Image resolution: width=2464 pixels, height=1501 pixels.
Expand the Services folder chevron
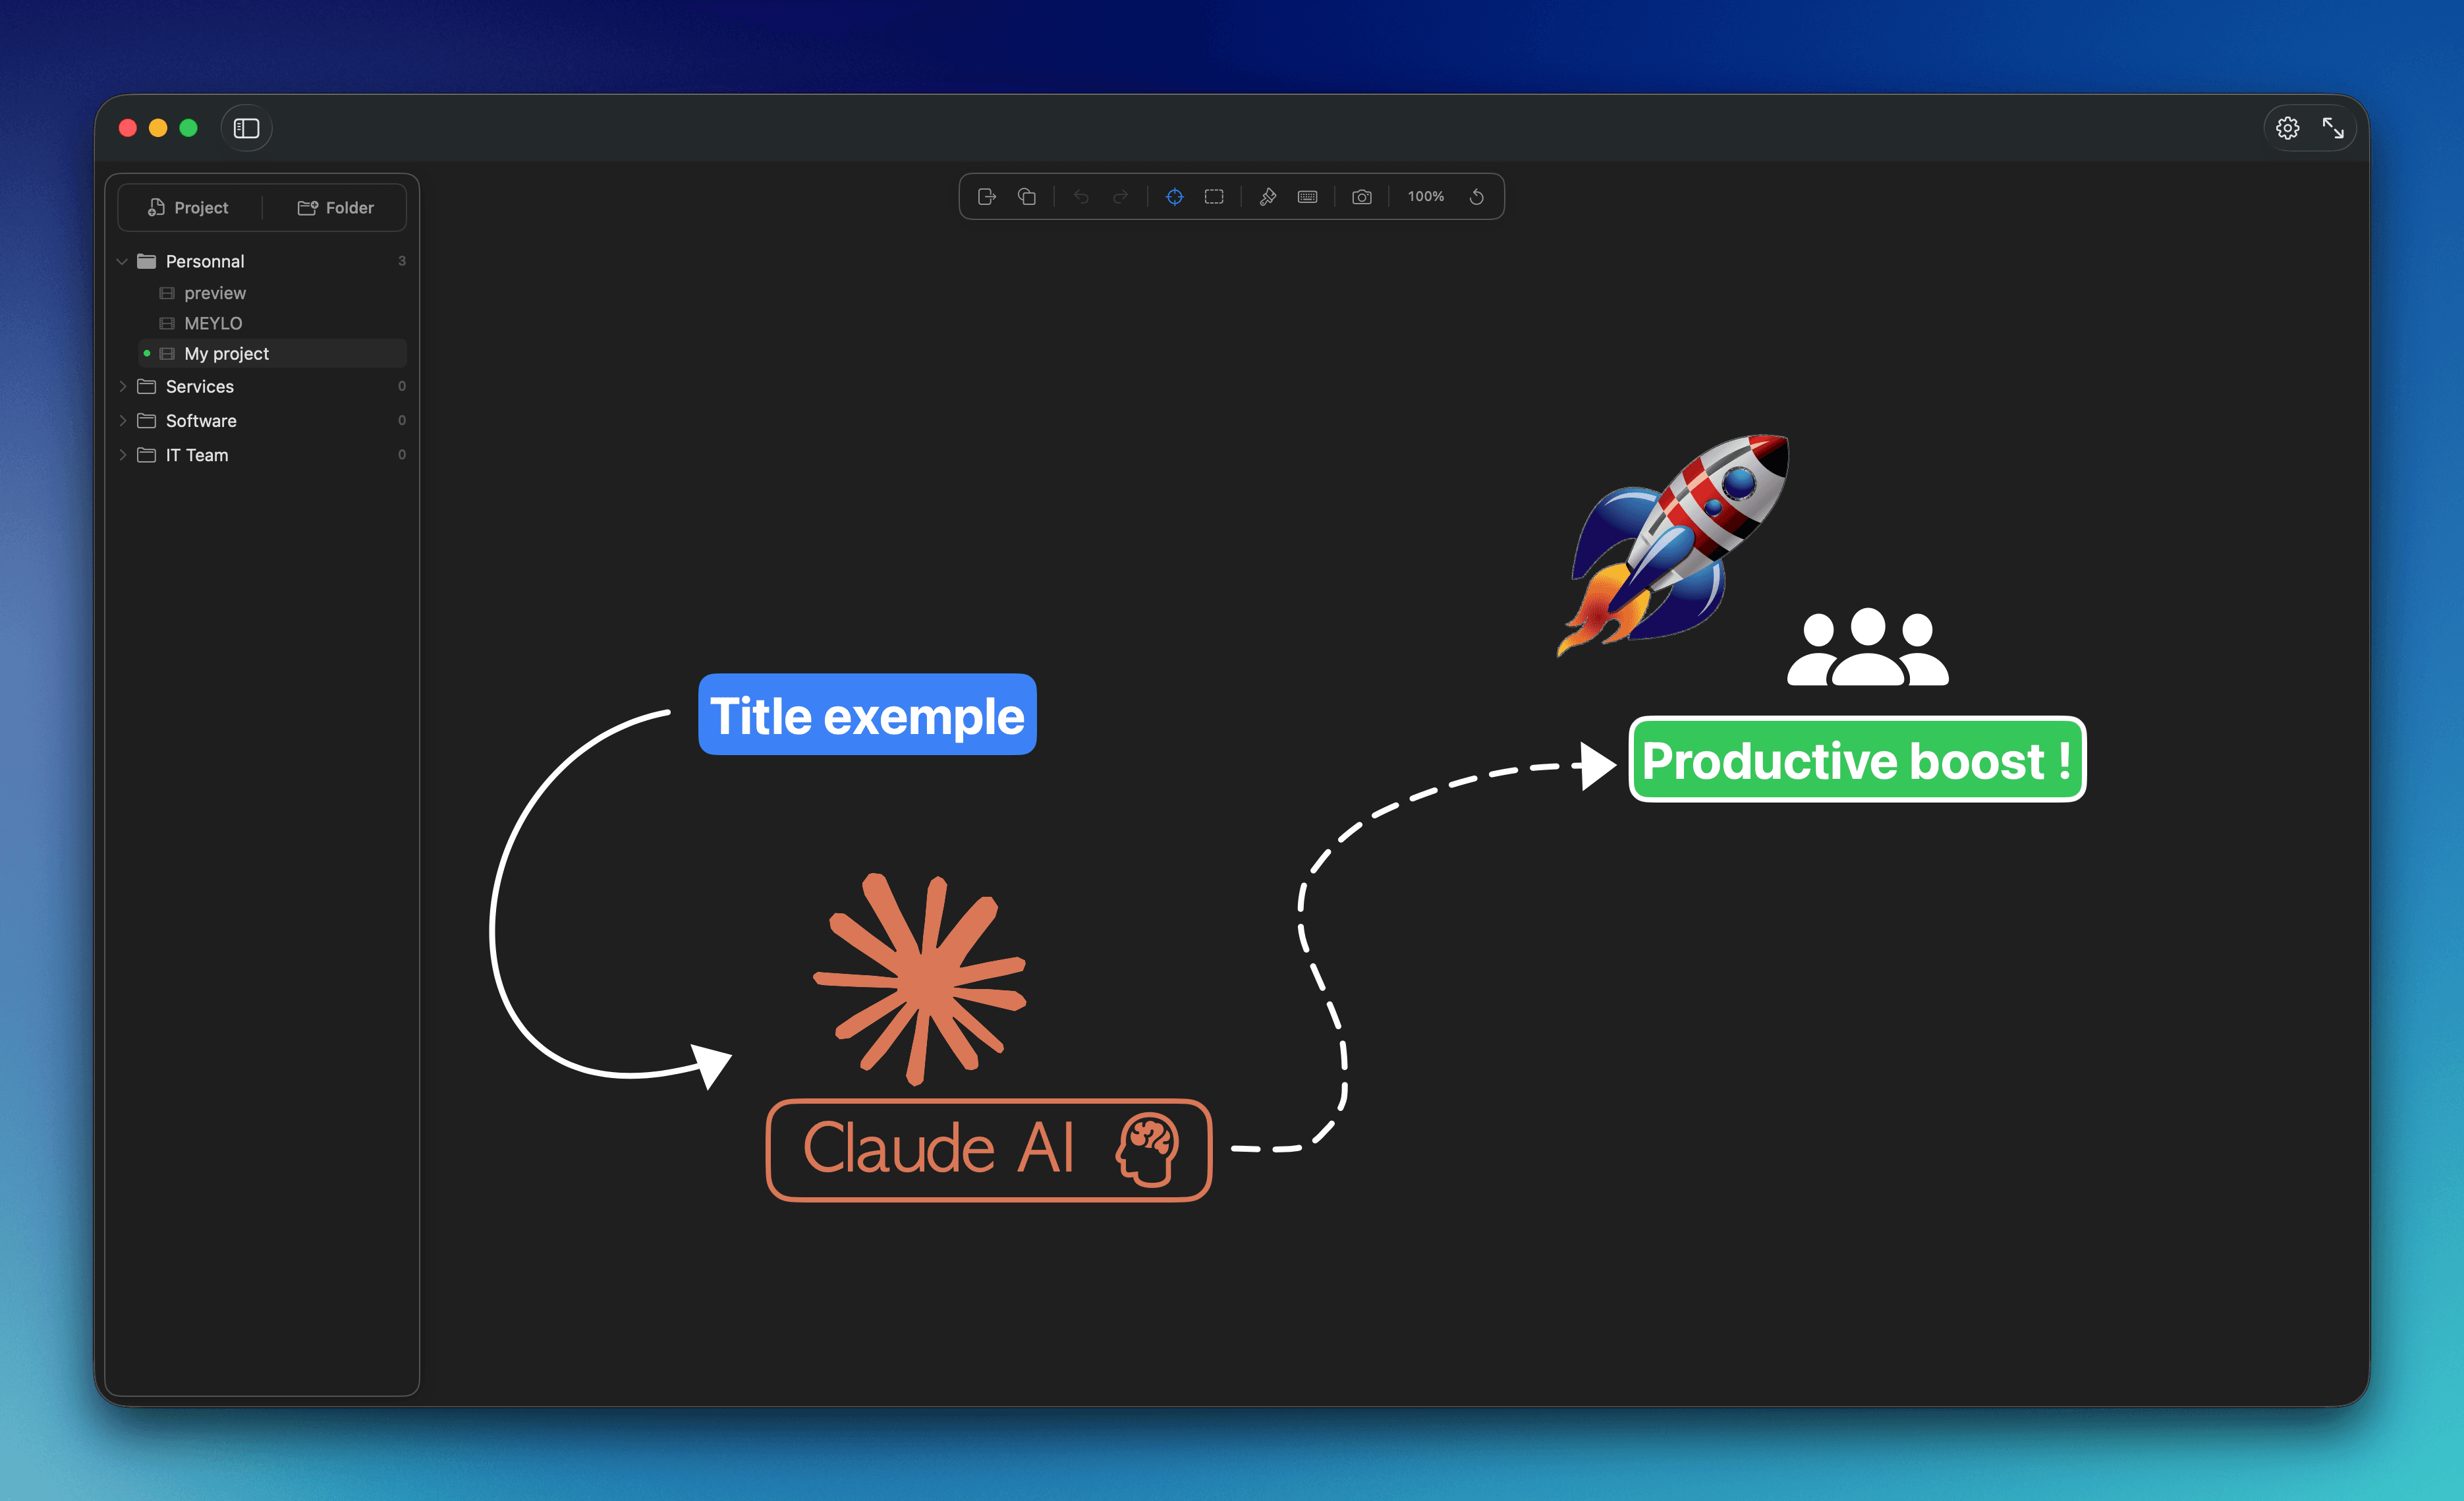click(122, 386)
